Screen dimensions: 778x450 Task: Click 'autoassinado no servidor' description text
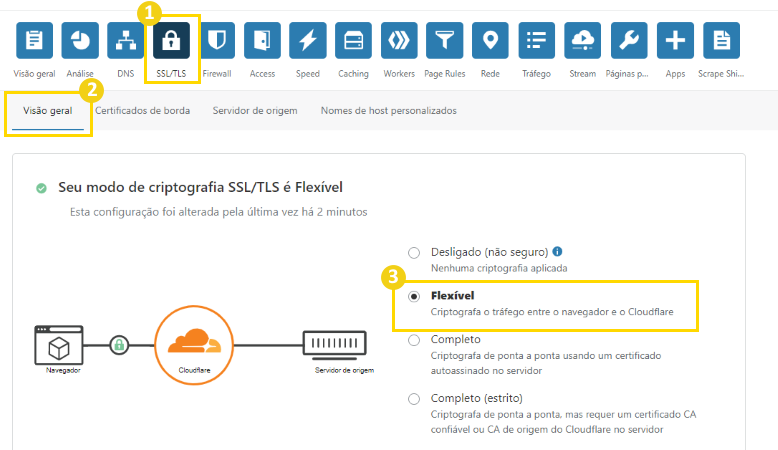[x=486, y=371]
